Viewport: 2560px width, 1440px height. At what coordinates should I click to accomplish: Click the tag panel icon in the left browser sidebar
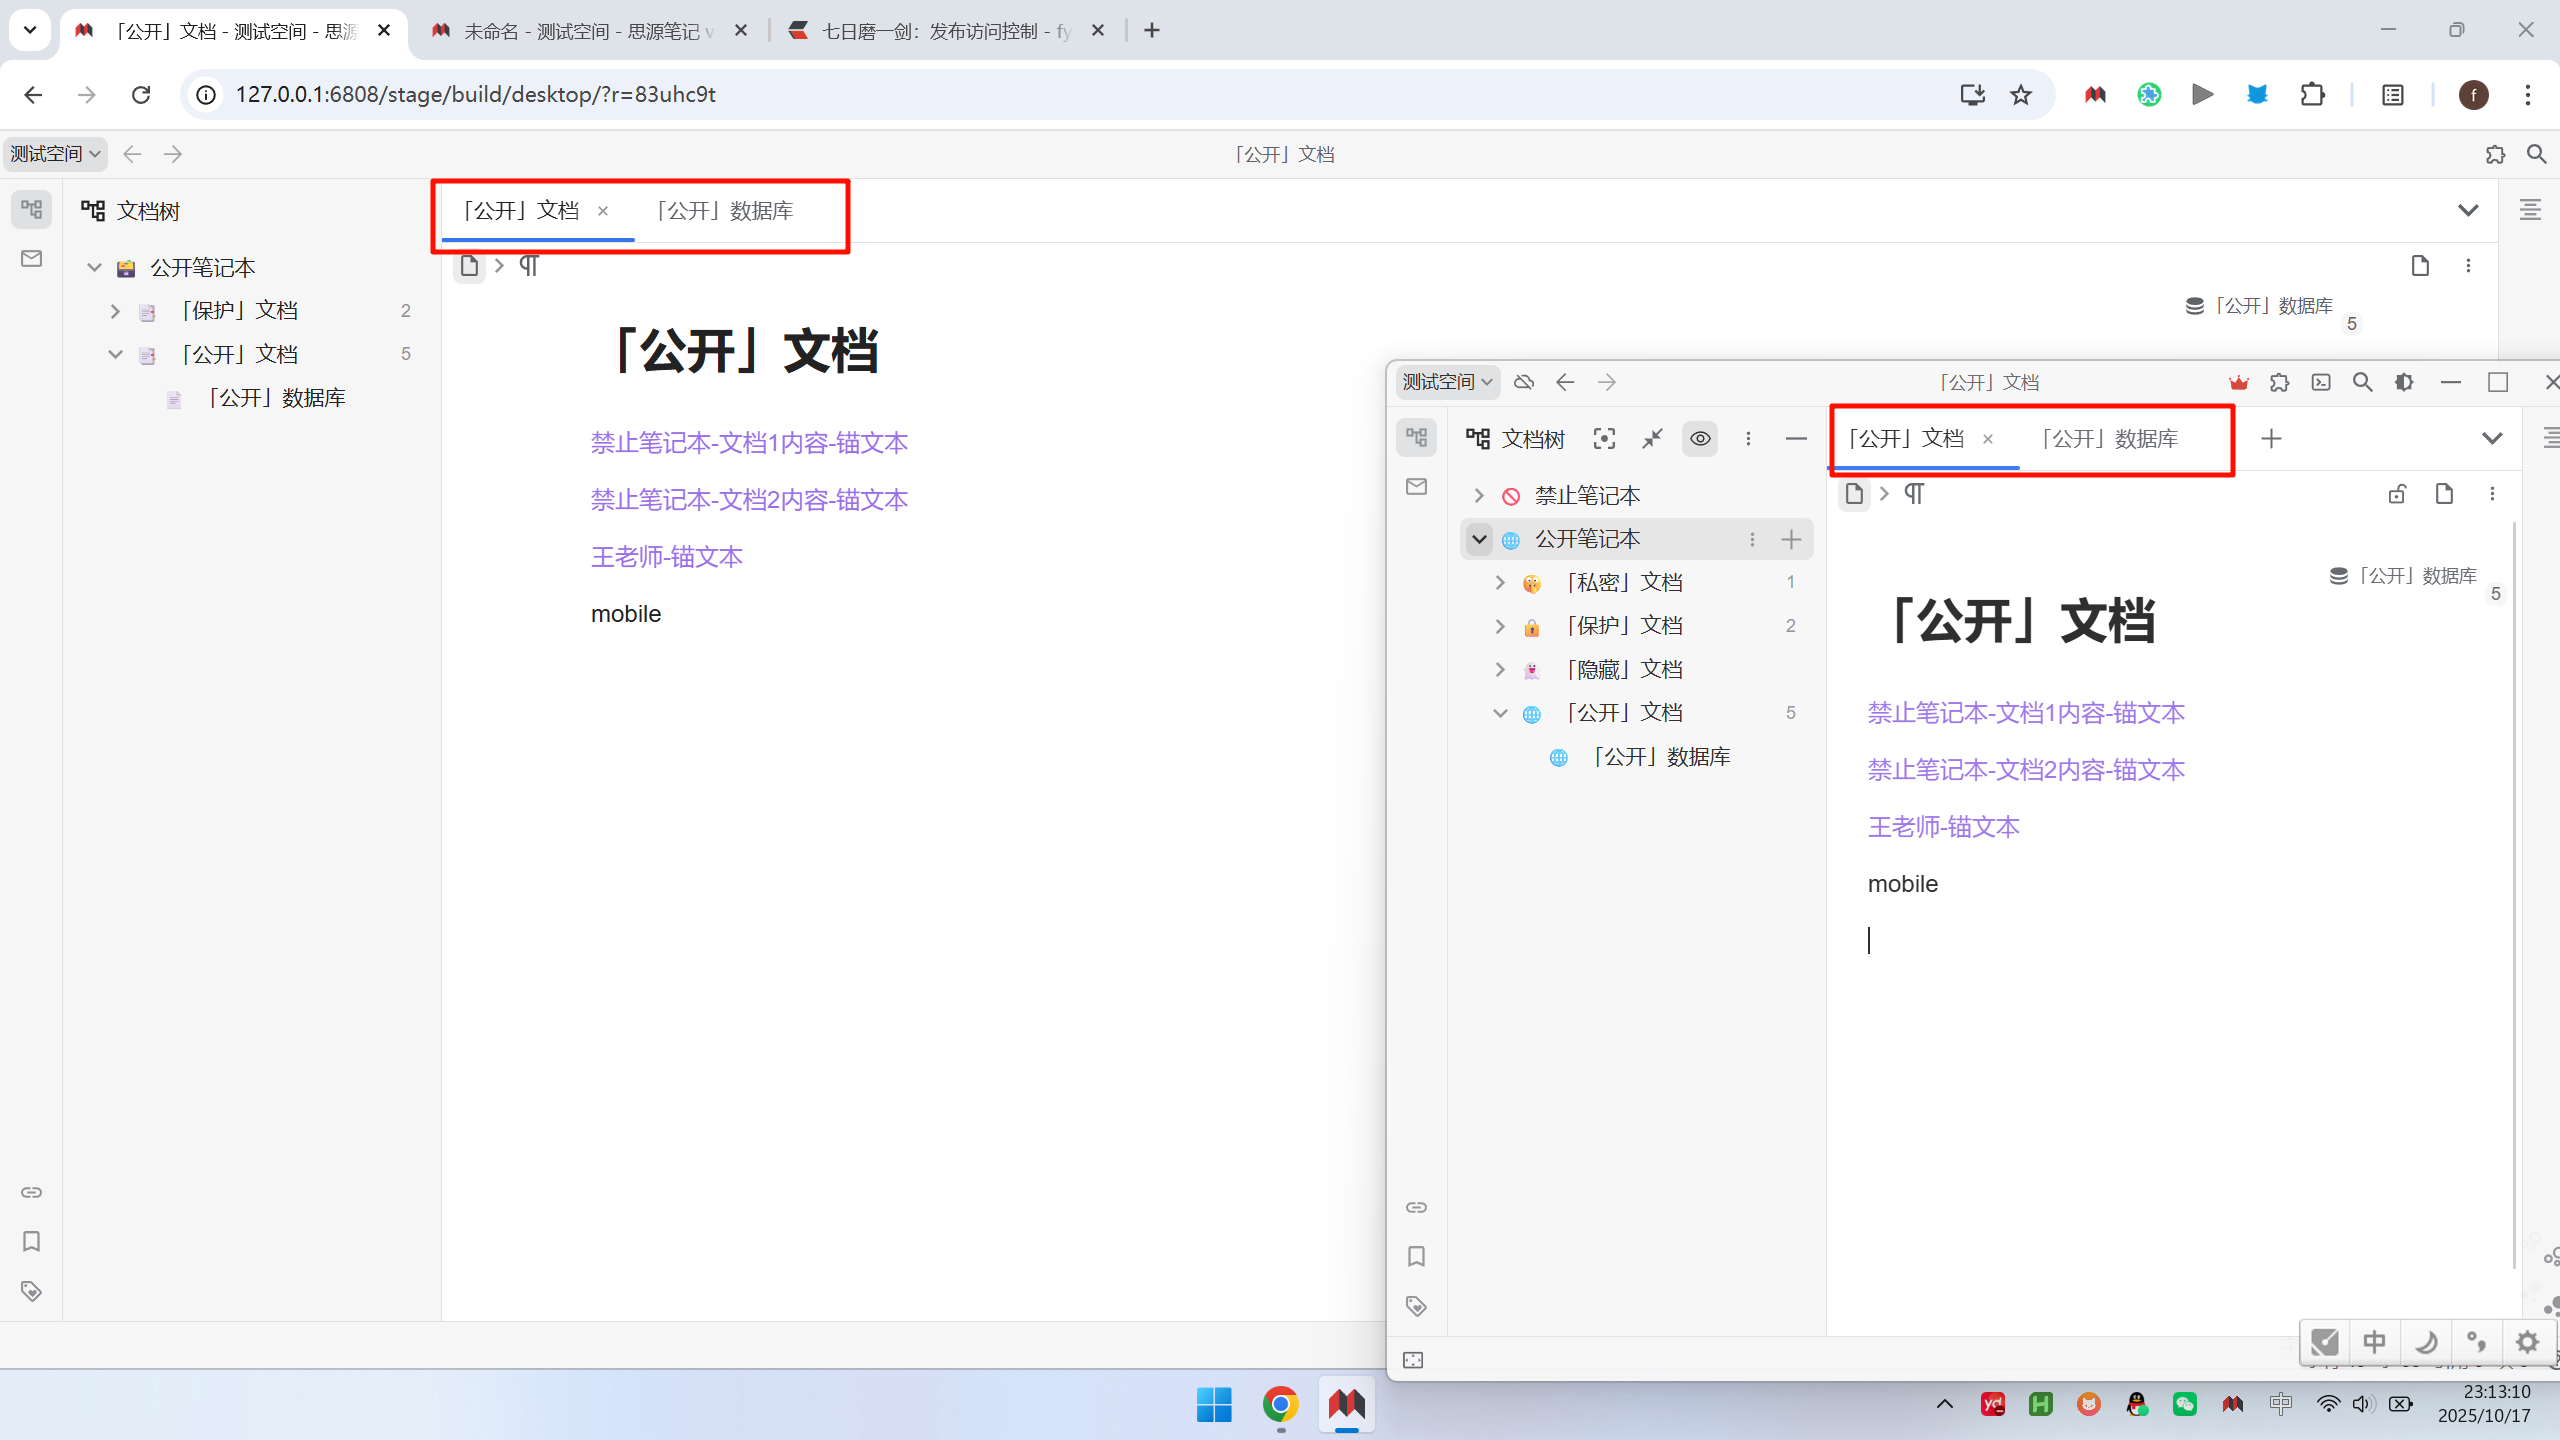(31, 1291)
